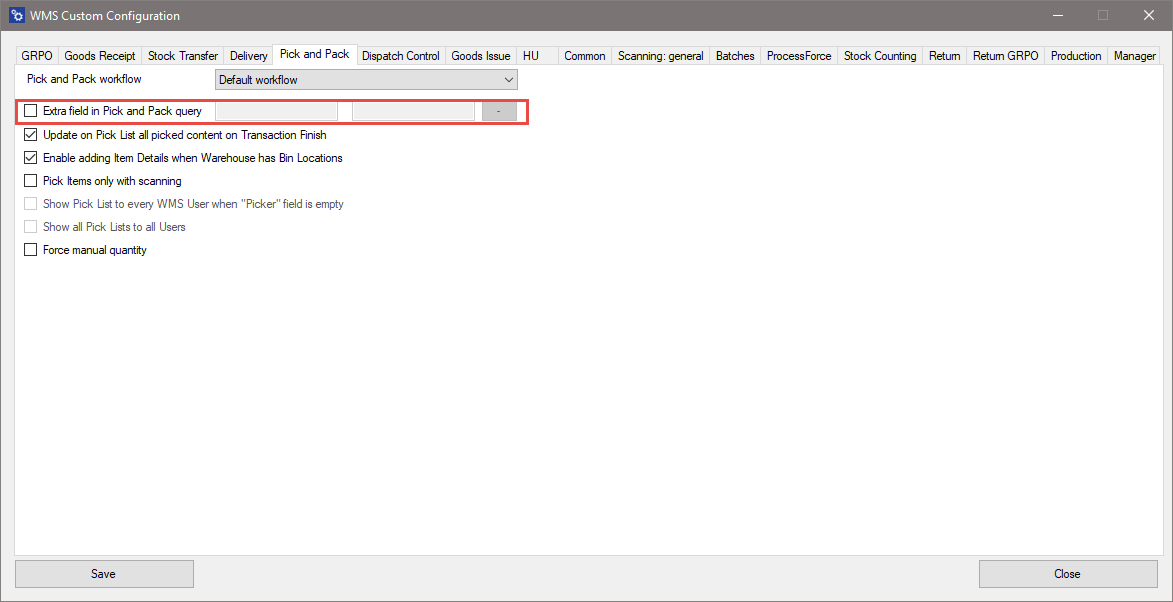Toggle Enable adding Item Details checkbox

pyautogui.click(x=31, y=158)
